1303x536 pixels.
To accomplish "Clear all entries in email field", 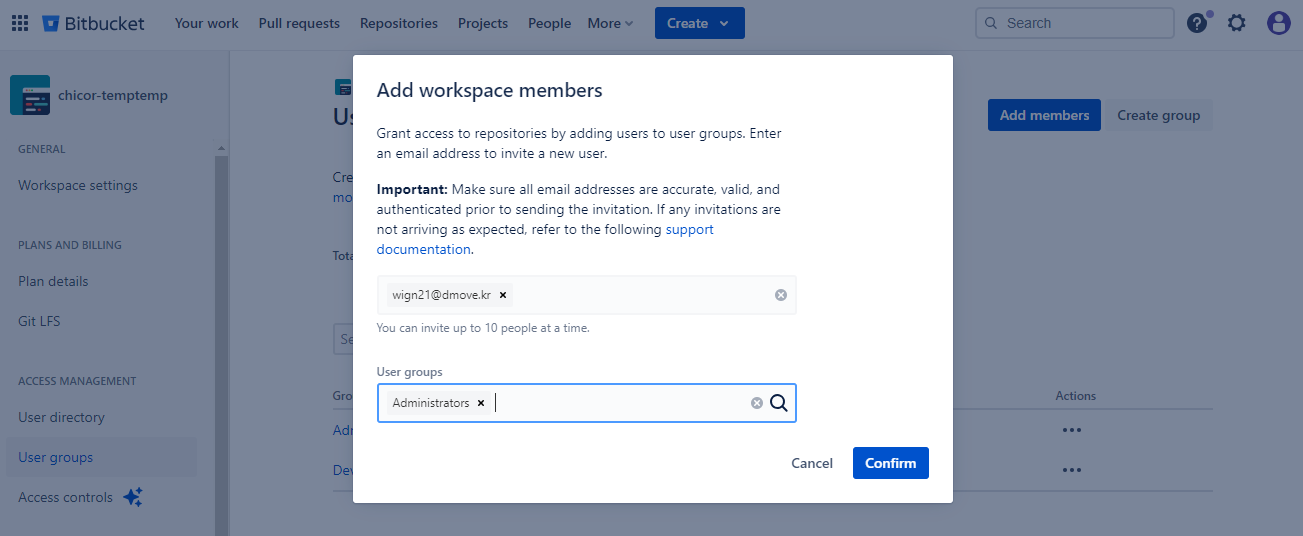I will click(x=781, y=295).
